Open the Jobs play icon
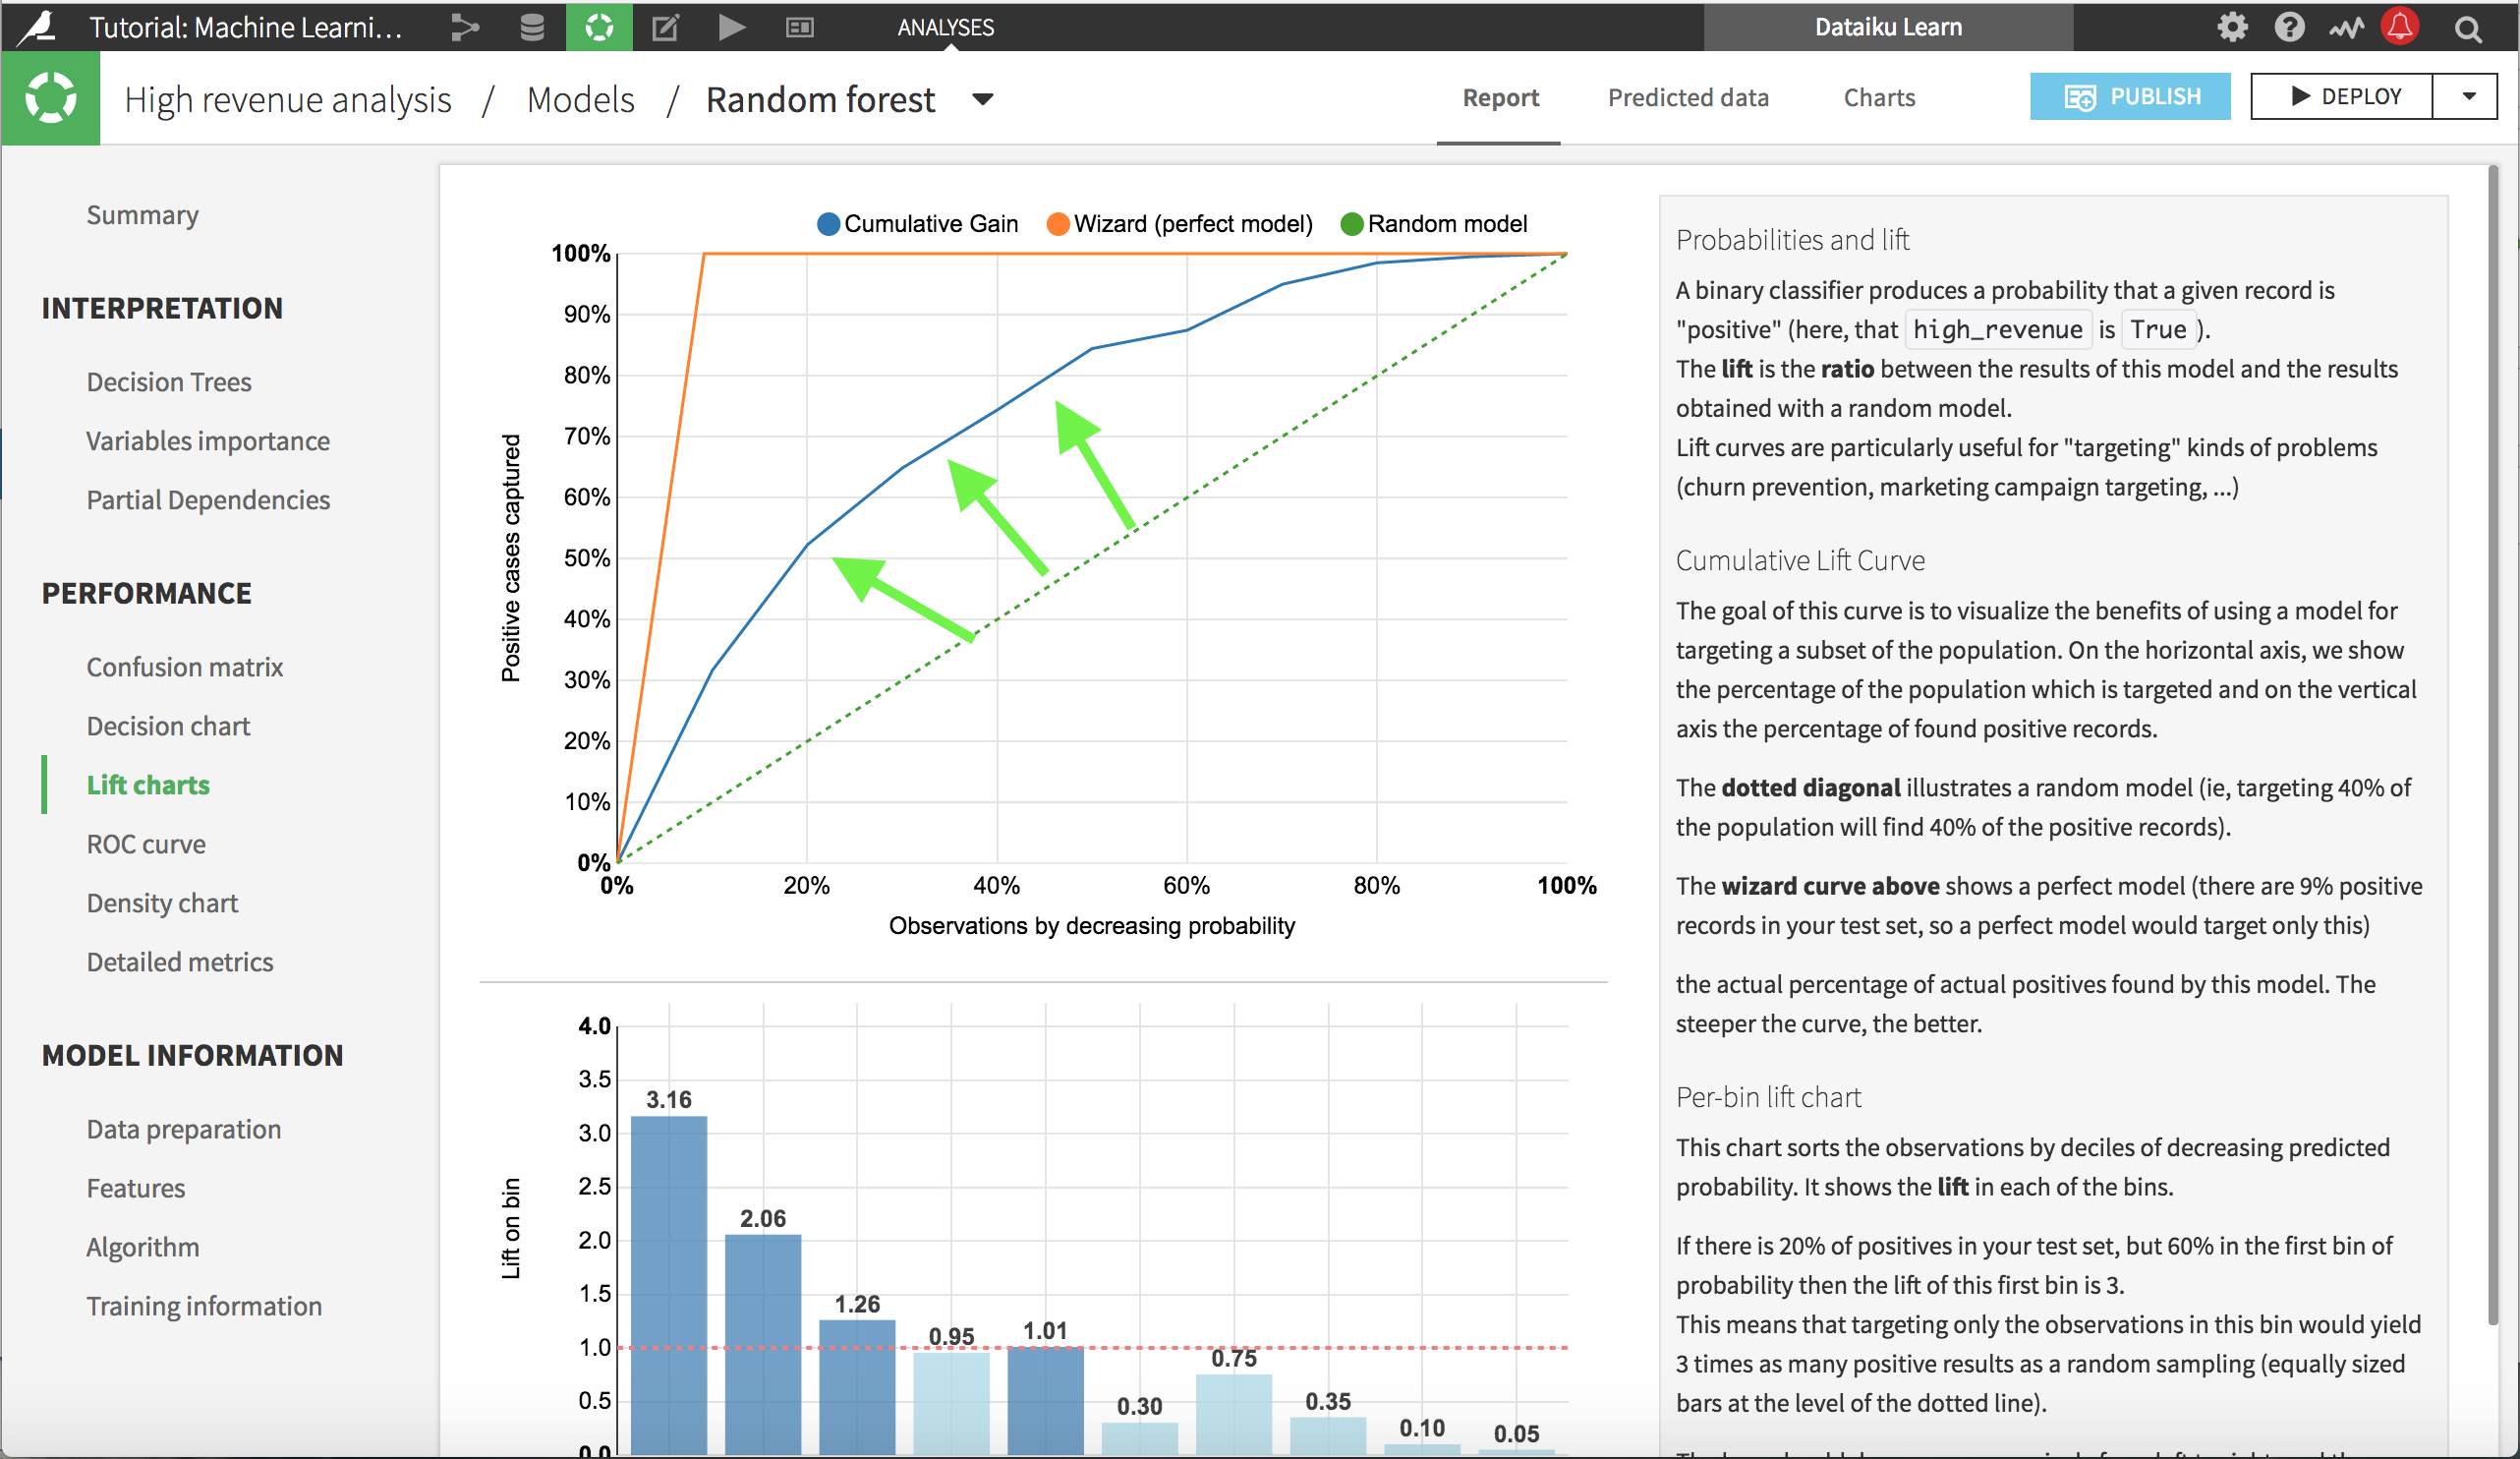 click(732, 27)
